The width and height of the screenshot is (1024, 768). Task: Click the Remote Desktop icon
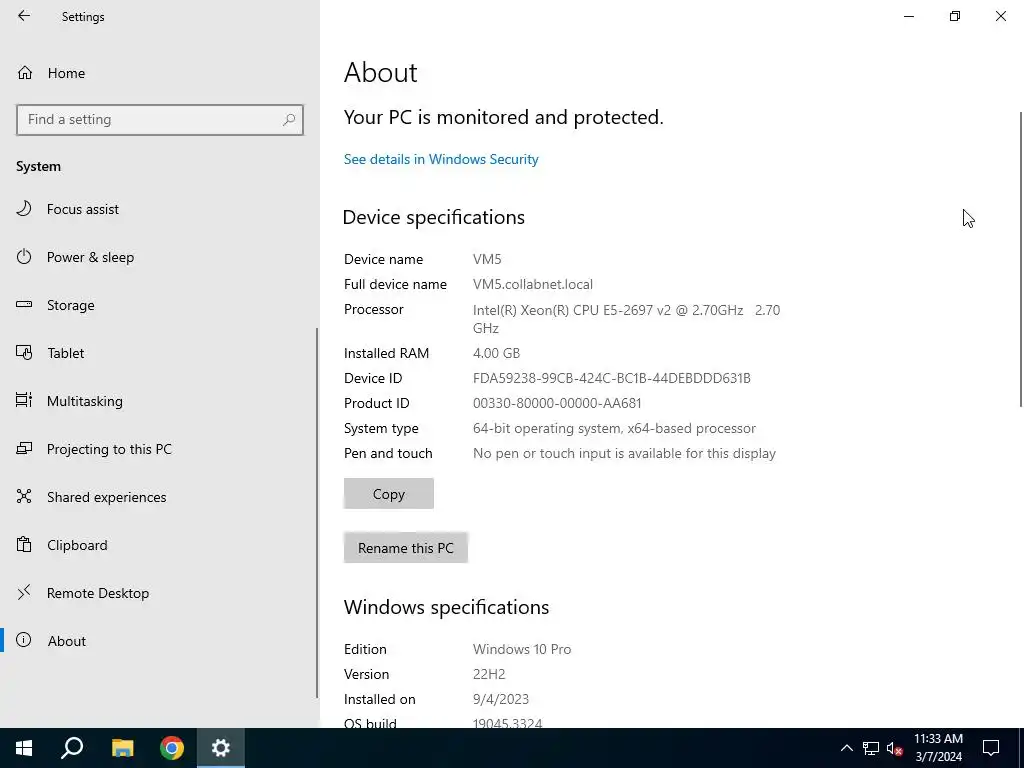point(24,592)
